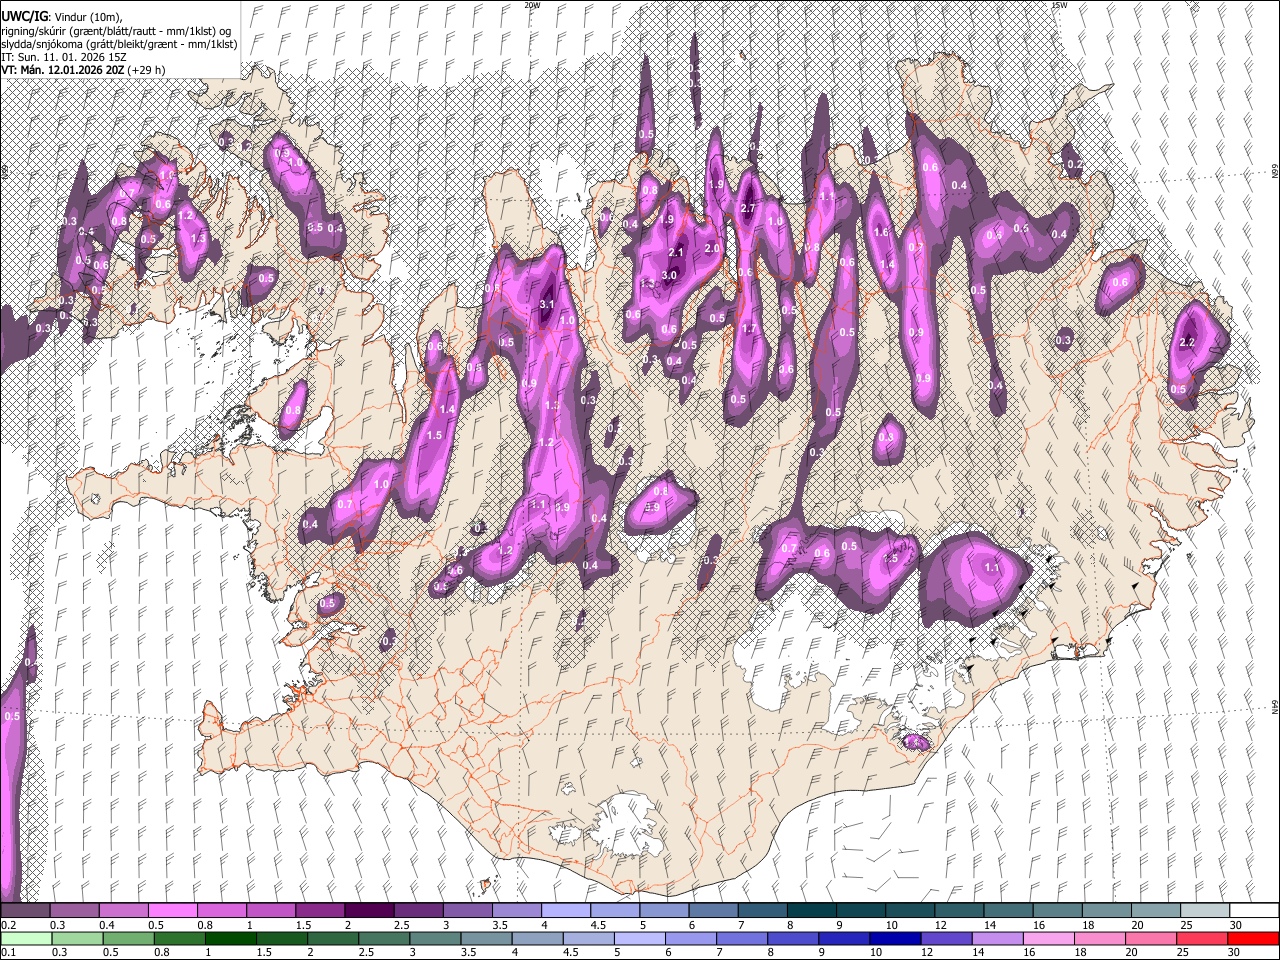This screenshot has width=1280, height=960.
Task: Select the 'IT: Sun. 11. 01. 2026 15Z' line
Action: pyautogui.click(x=64, y=57)
